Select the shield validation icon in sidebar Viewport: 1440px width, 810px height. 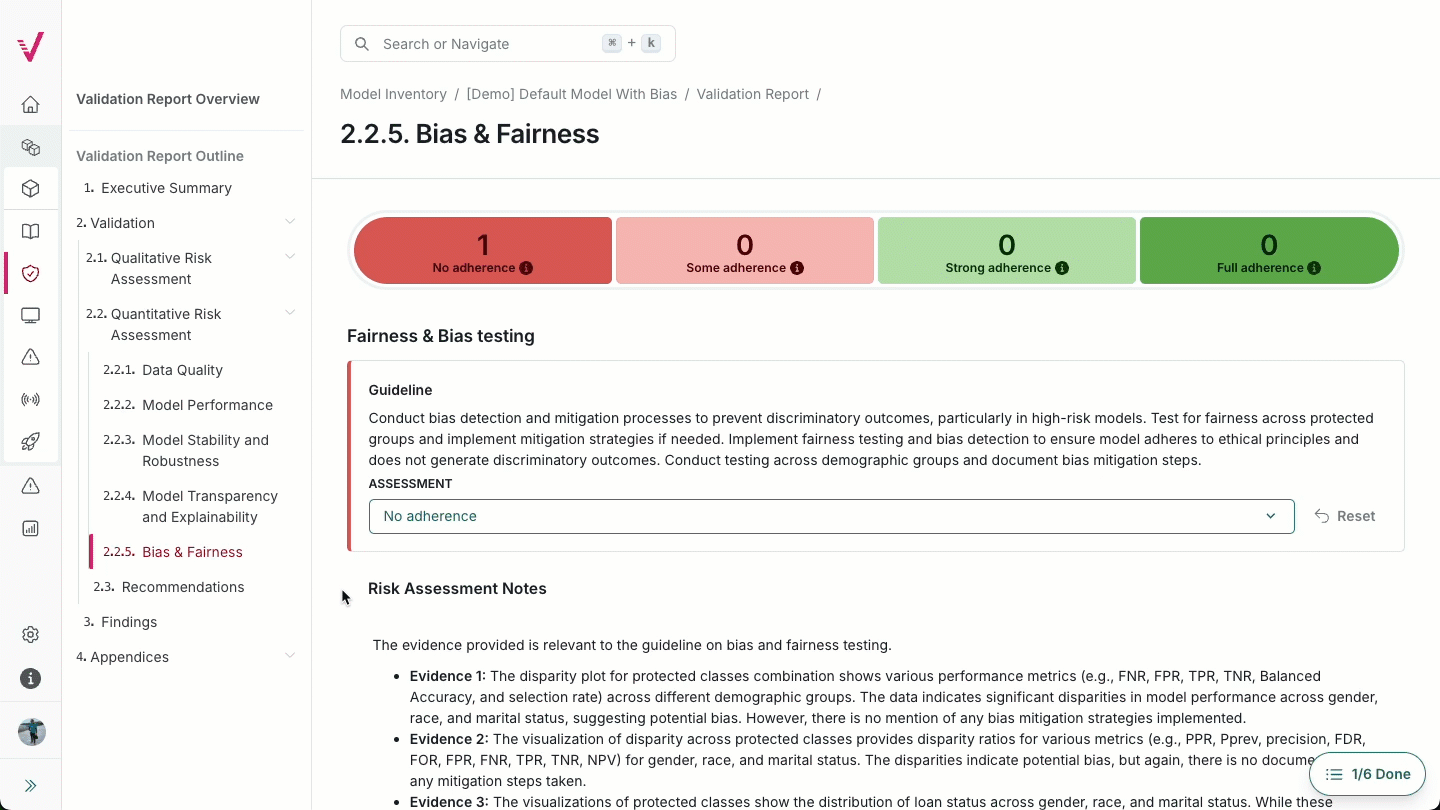pos(30,273)
